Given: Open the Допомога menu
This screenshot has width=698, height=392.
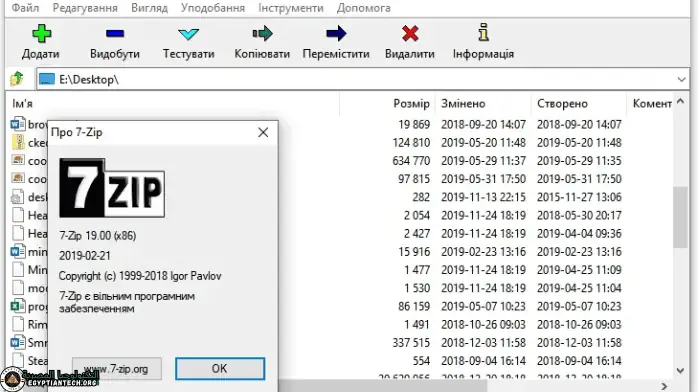Looking at the screenshot, I should (x=364, y=8).
